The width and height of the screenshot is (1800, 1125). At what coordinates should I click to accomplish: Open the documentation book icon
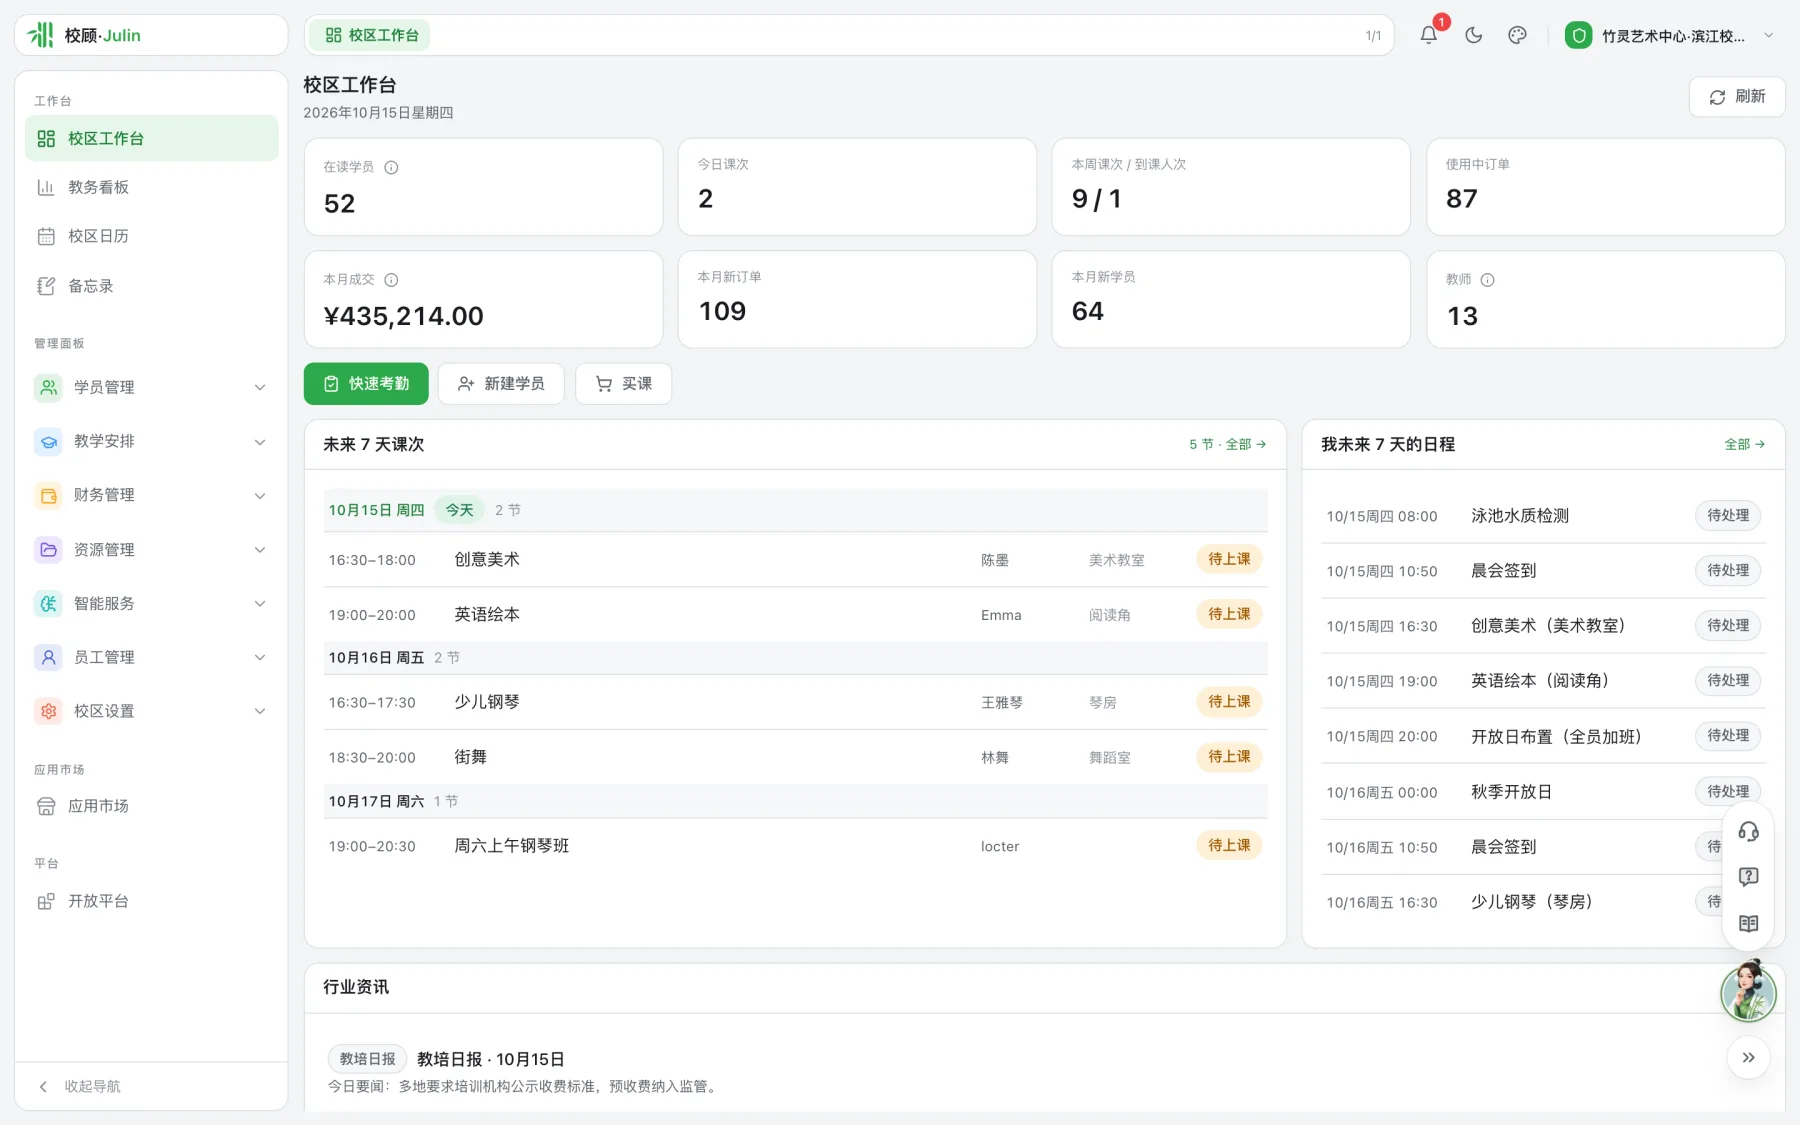[x=1748, y=923]
